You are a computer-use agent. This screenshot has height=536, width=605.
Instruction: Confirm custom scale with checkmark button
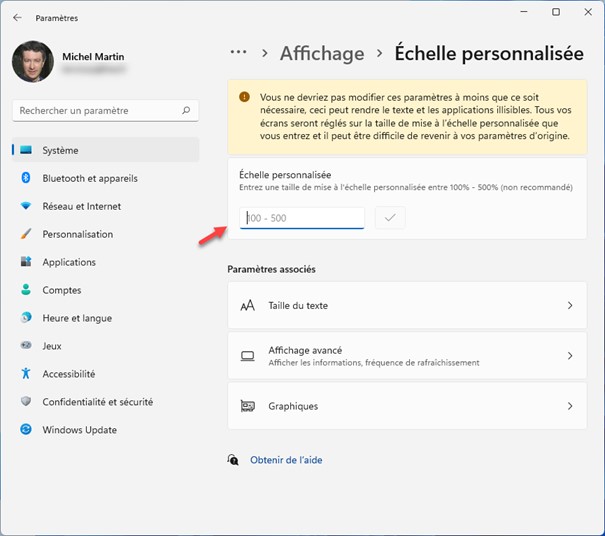[390, 217]
